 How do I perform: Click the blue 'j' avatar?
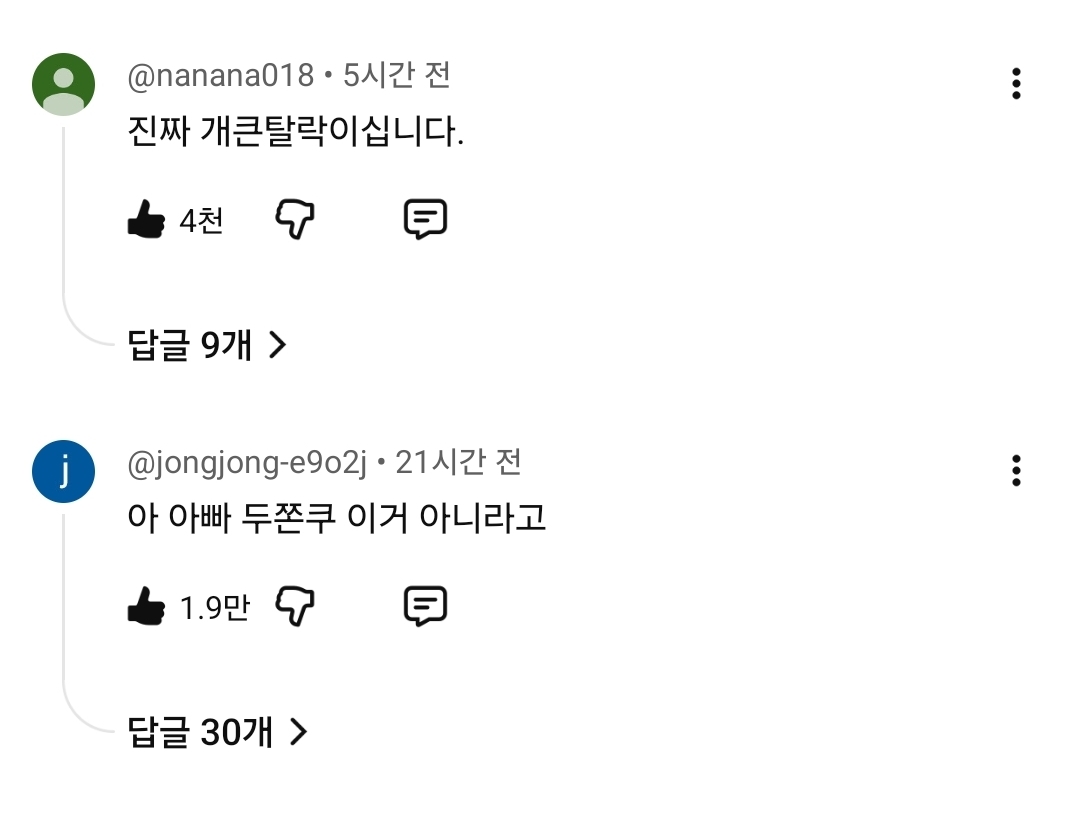pyautogui.click(x=64, y=471)
